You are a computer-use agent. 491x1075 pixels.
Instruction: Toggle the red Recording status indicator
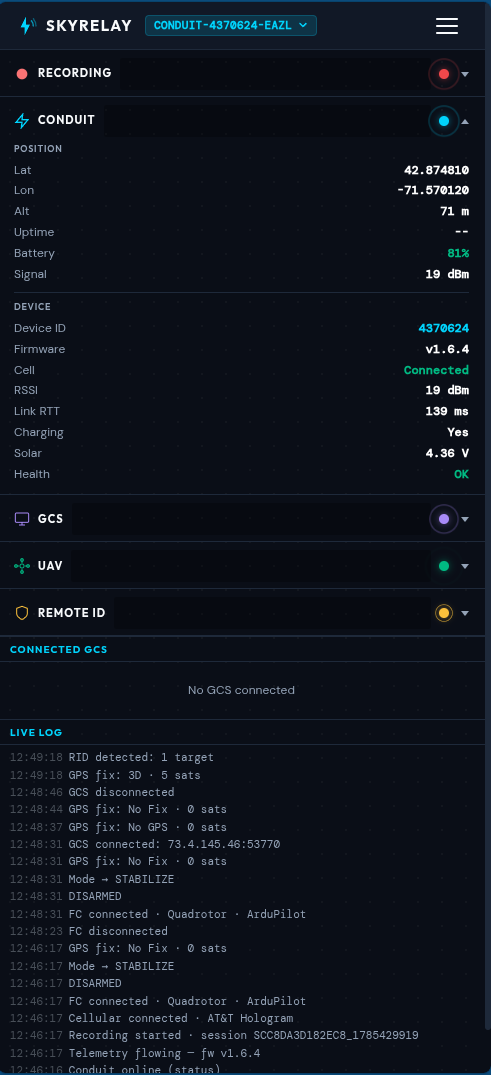[x=444, y=74]
